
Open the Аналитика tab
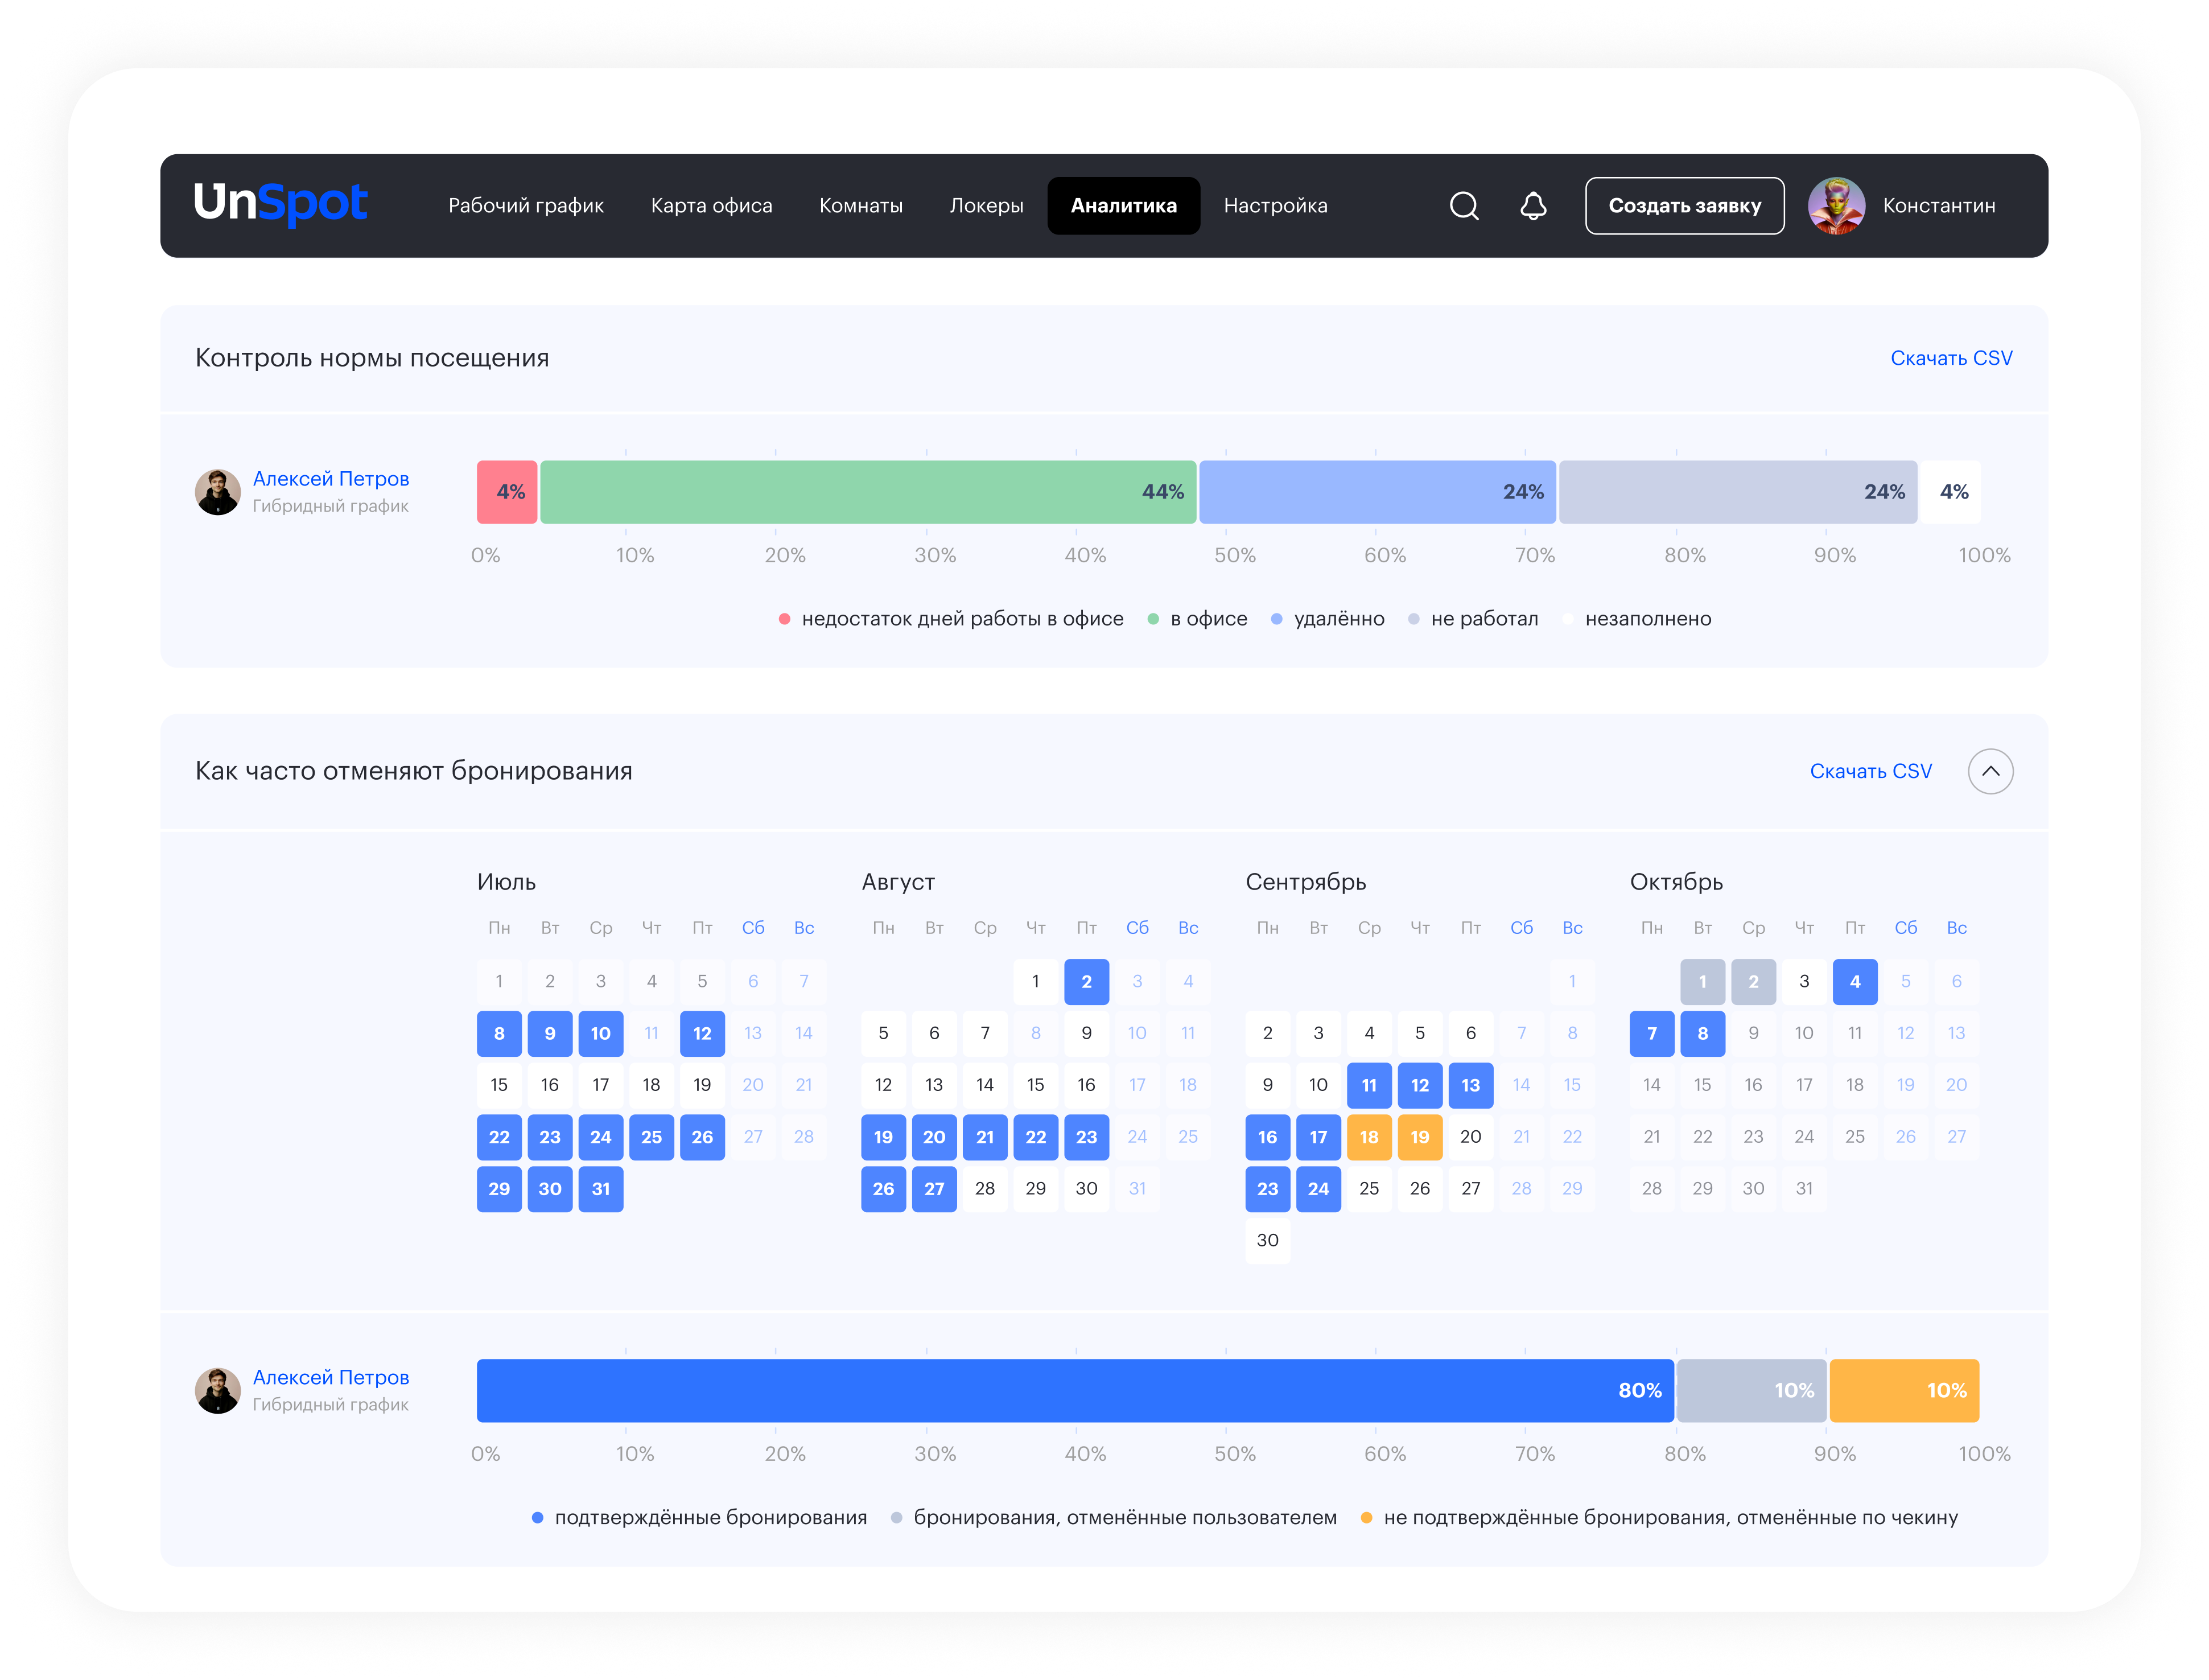(1123, 206)
